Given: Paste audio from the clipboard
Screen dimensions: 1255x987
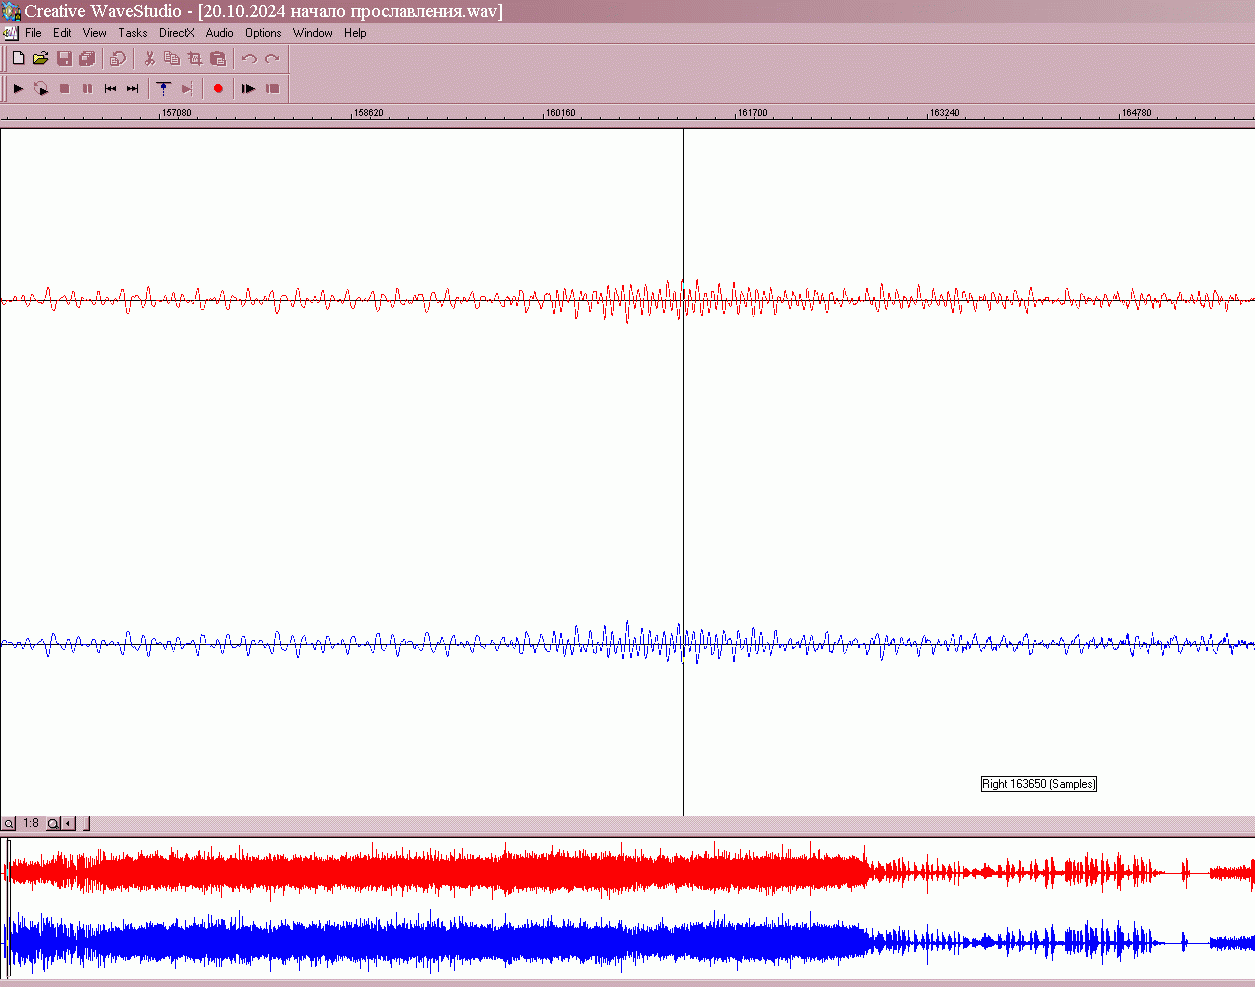Looking at the screenshot, I should [x=218, y=59].
